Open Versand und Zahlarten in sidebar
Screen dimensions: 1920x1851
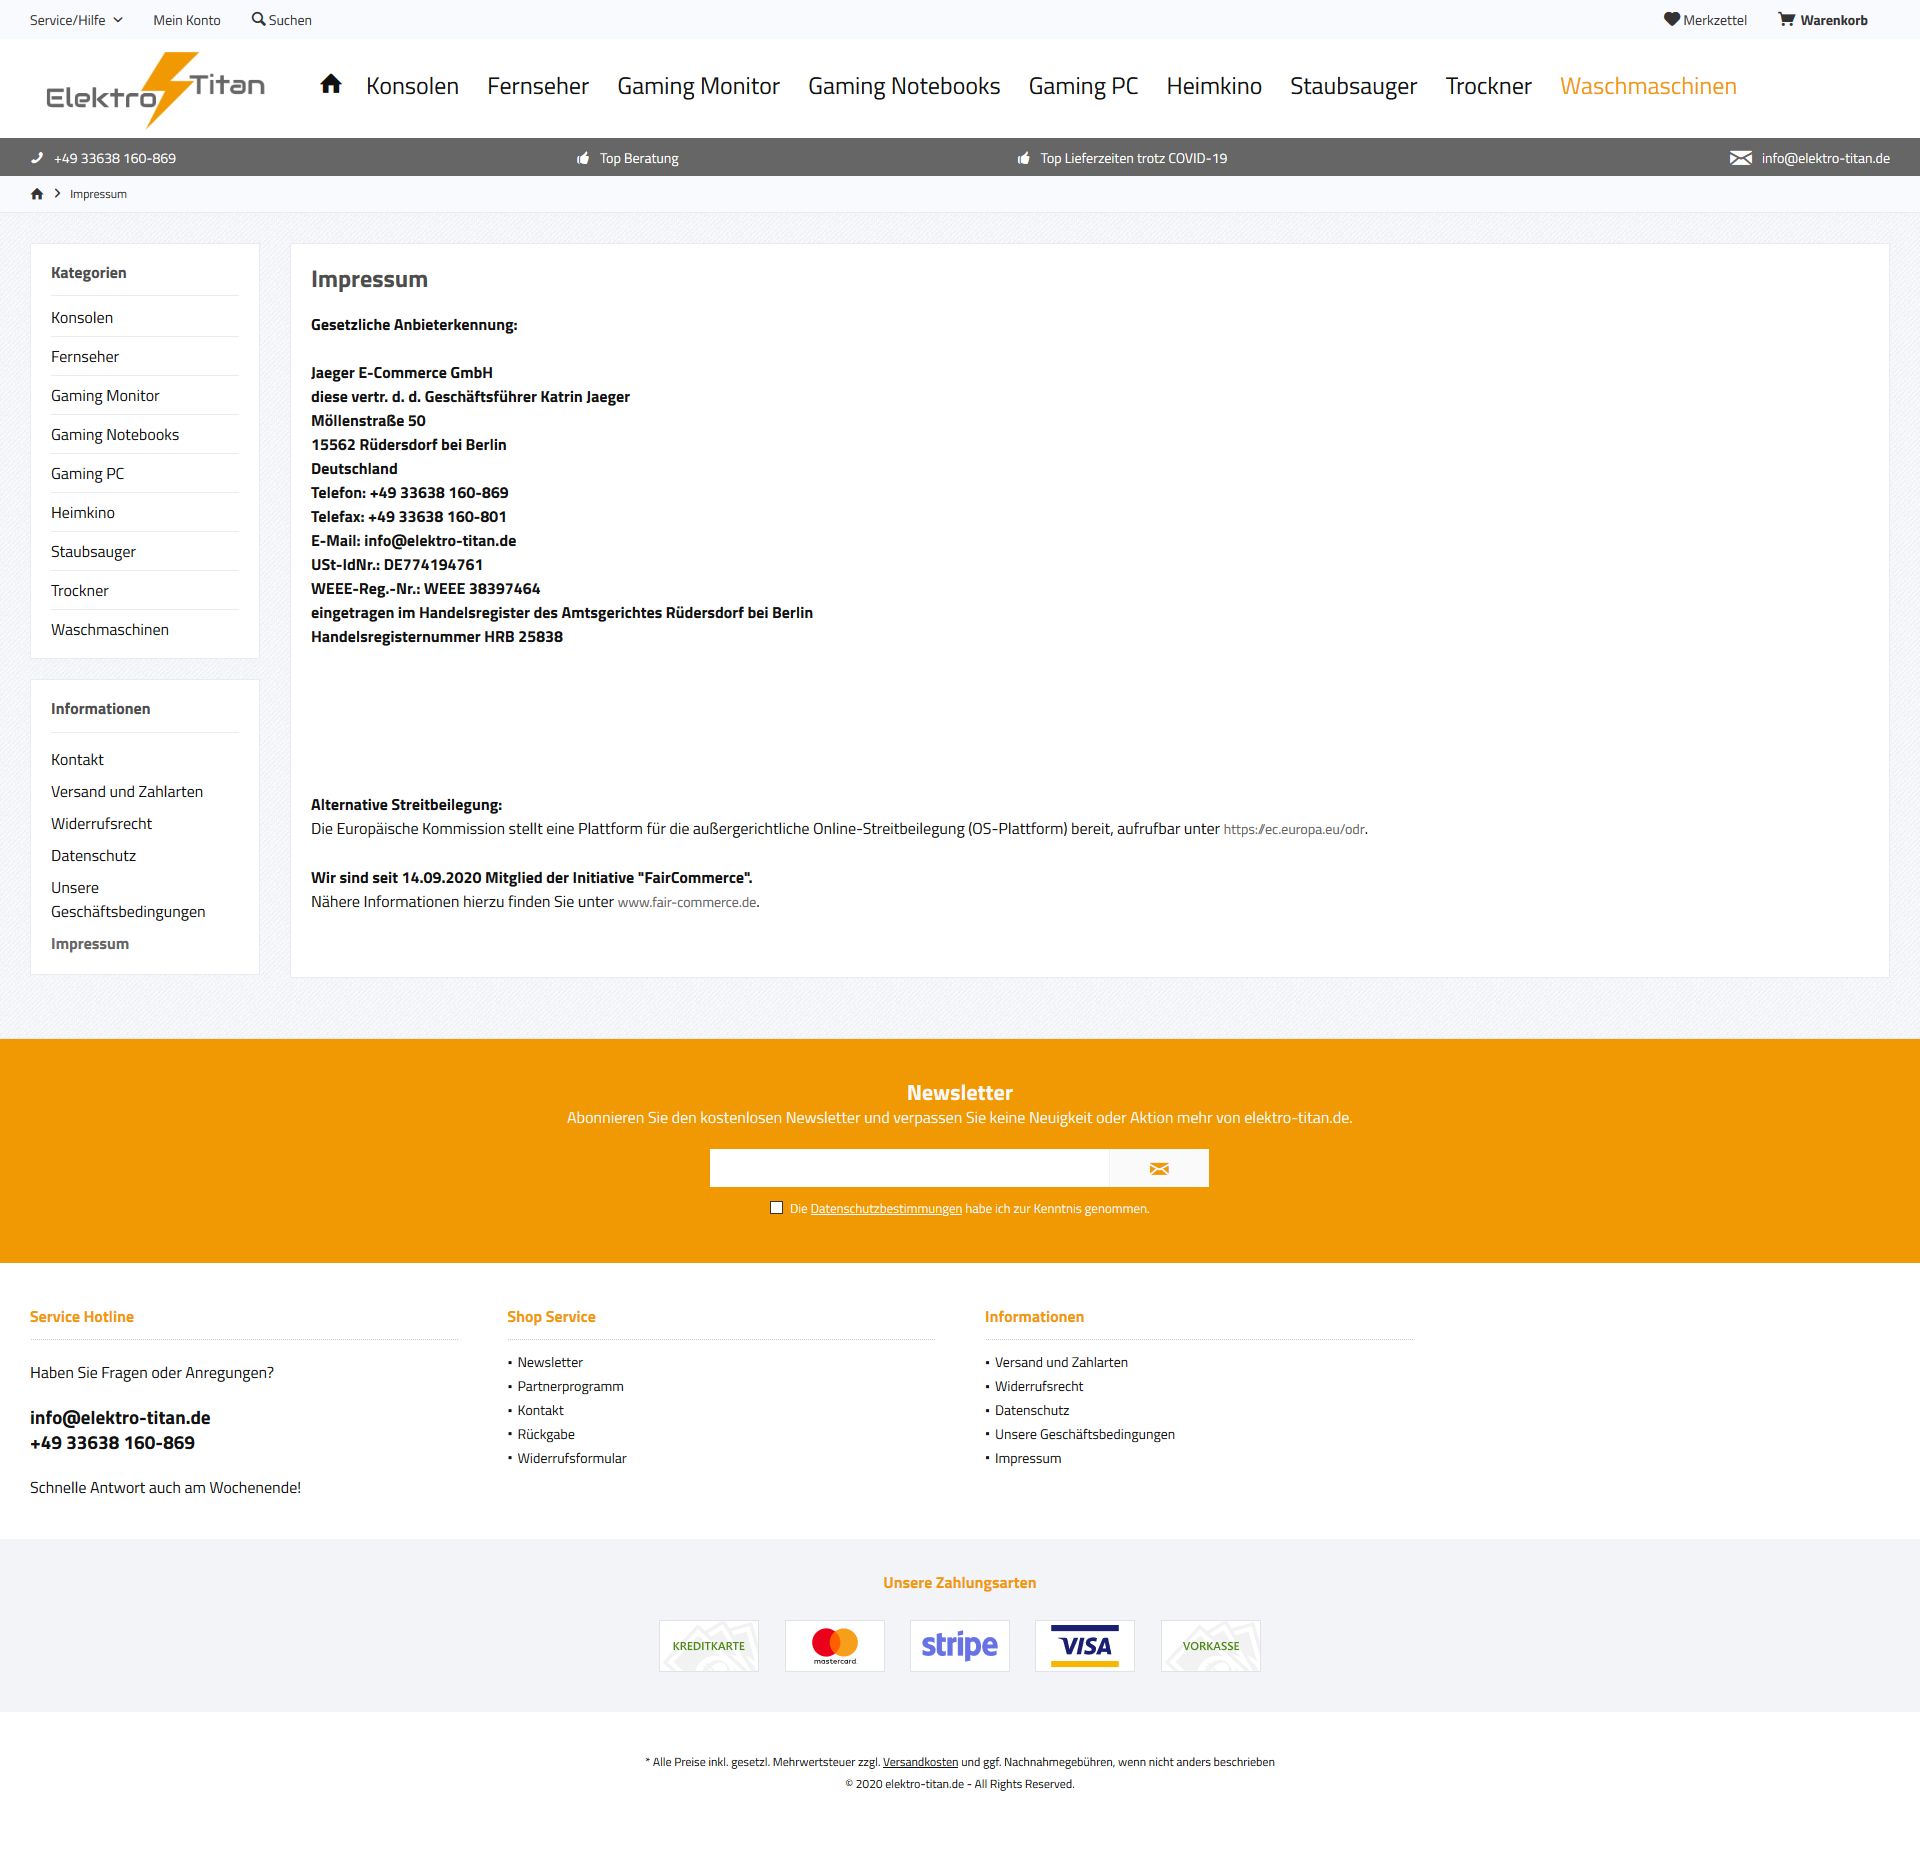click(127, 792)
